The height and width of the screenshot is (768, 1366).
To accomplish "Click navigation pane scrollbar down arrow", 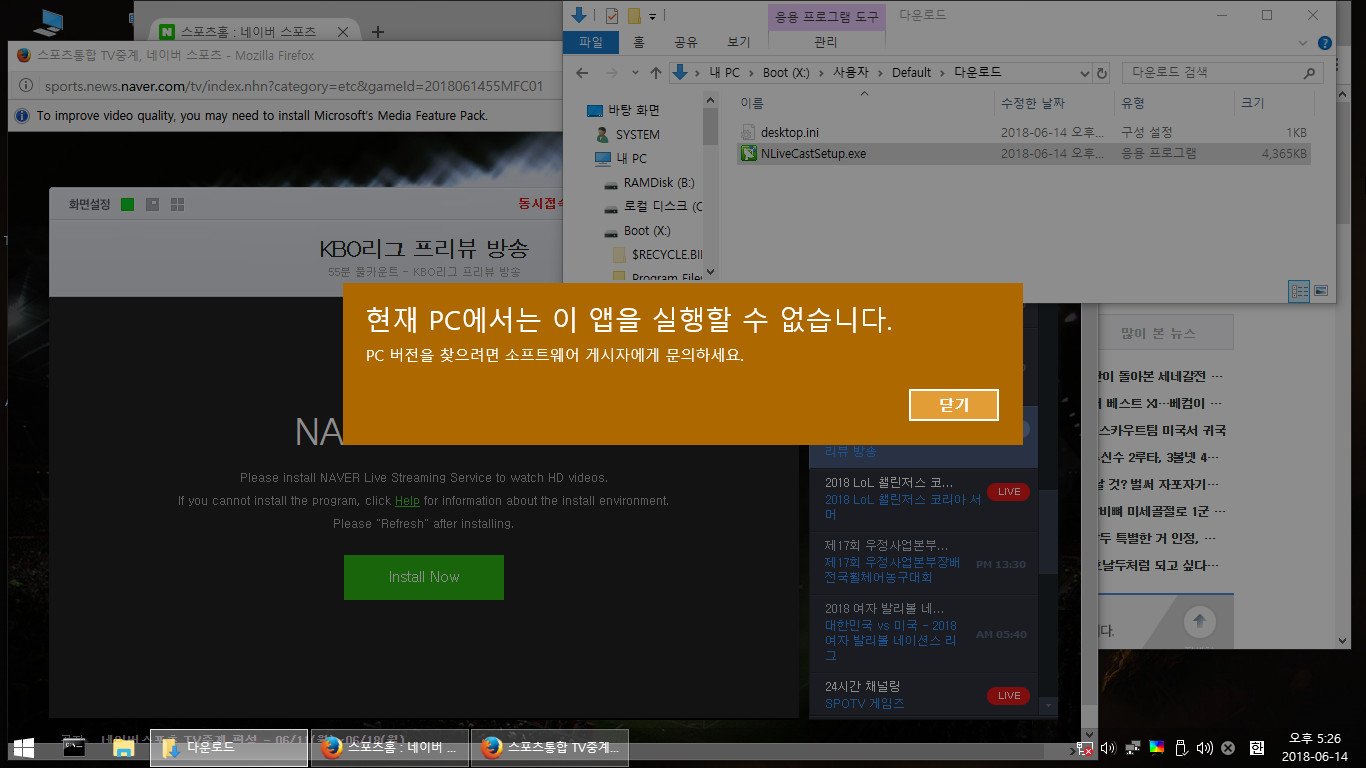I will tap(710, 271).
